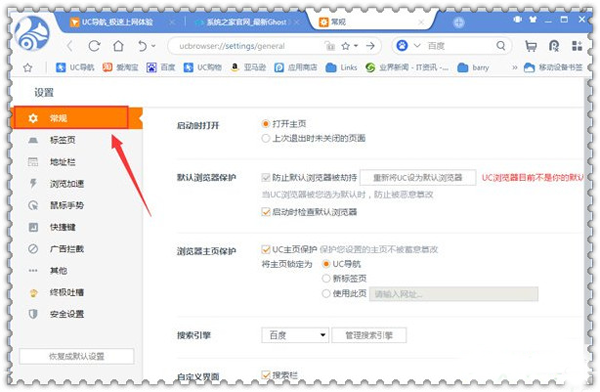Reload the page with refresh icon

pyautogui.click(x=94, y=46)
